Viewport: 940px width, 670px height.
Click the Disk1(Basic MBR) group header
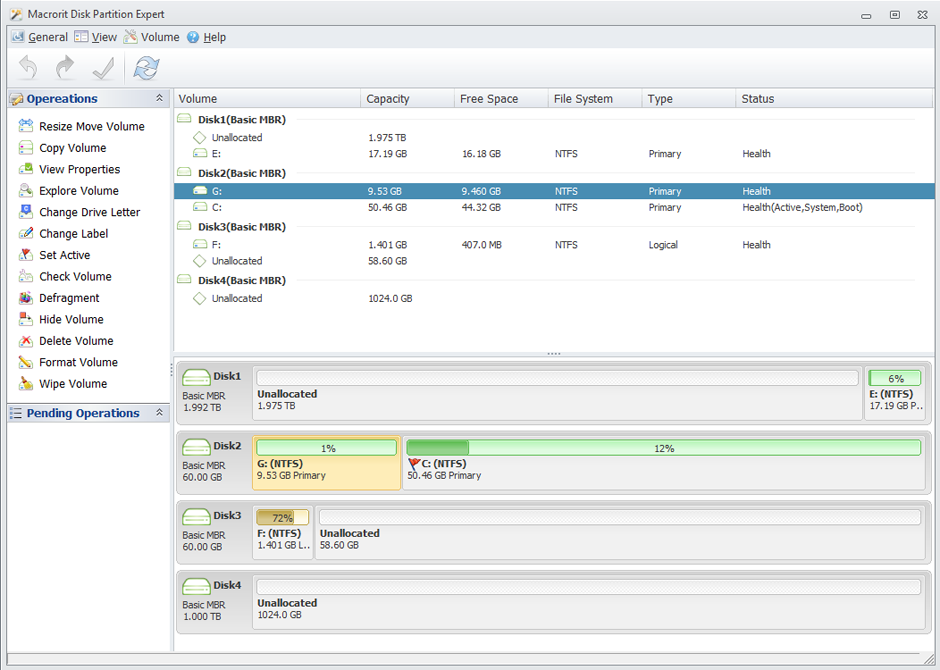242,119
